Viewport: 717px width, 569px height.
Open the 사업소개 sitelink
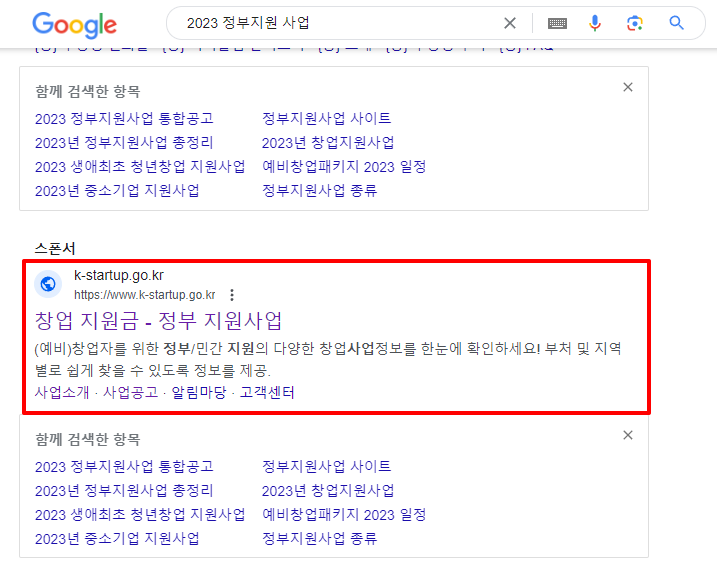[62, 392]
